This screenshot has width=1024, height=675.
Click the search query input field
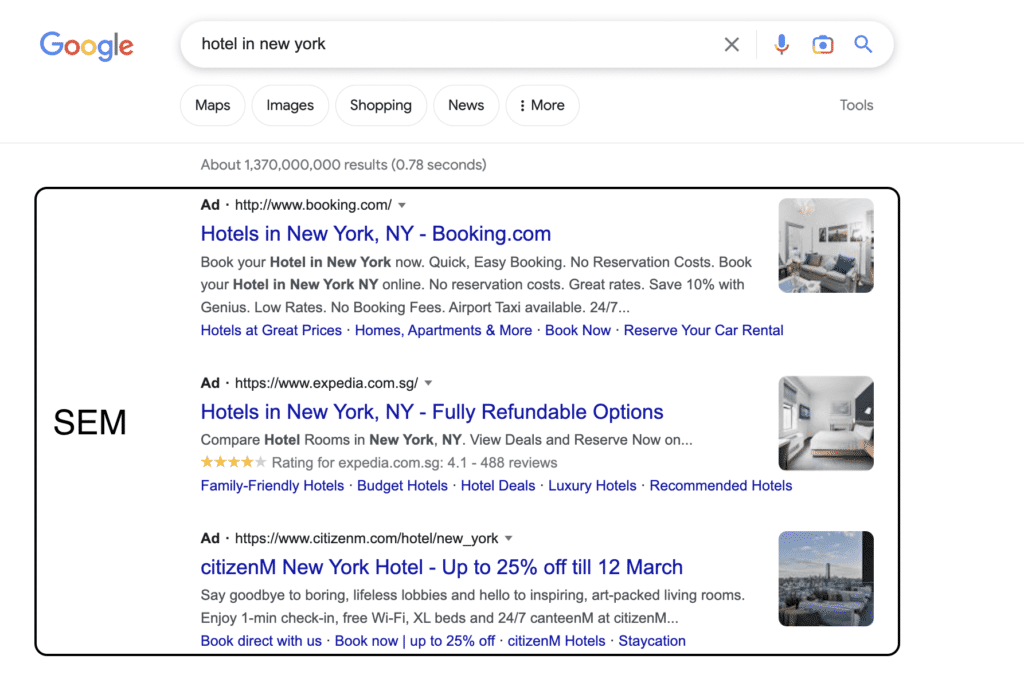450,44
